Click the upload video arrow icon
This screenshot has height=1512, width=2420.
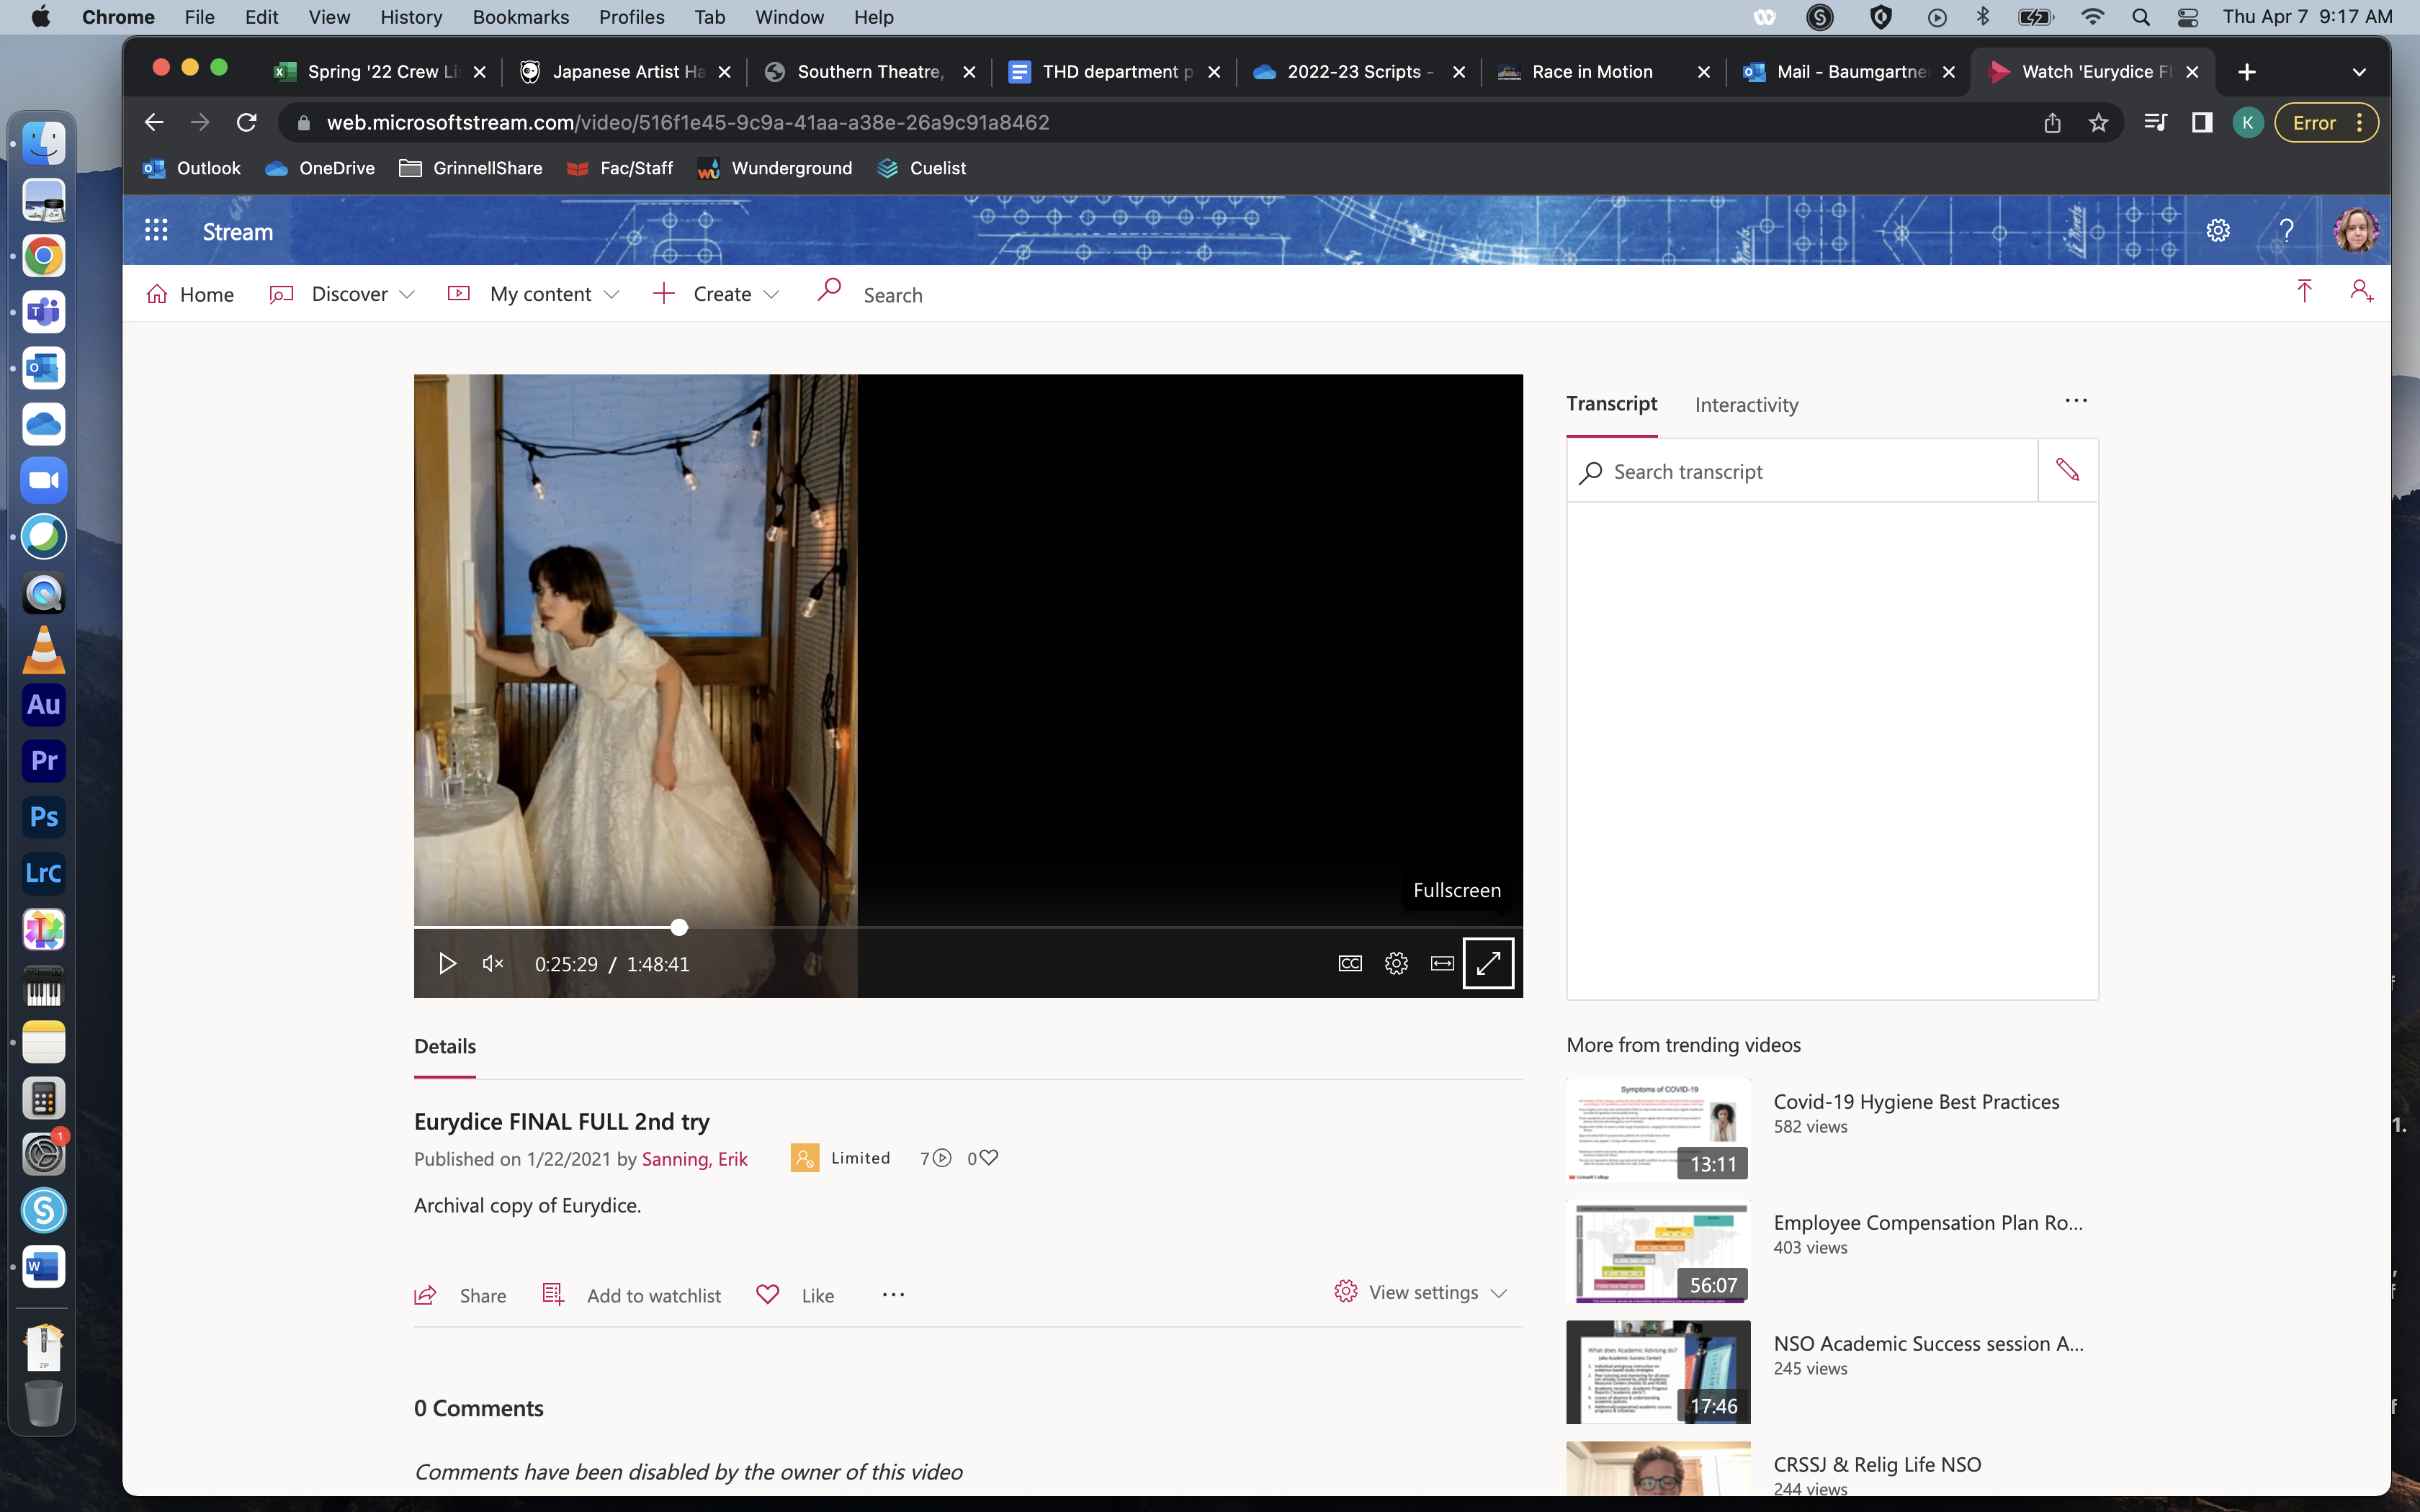click(x=2304, y=291)
